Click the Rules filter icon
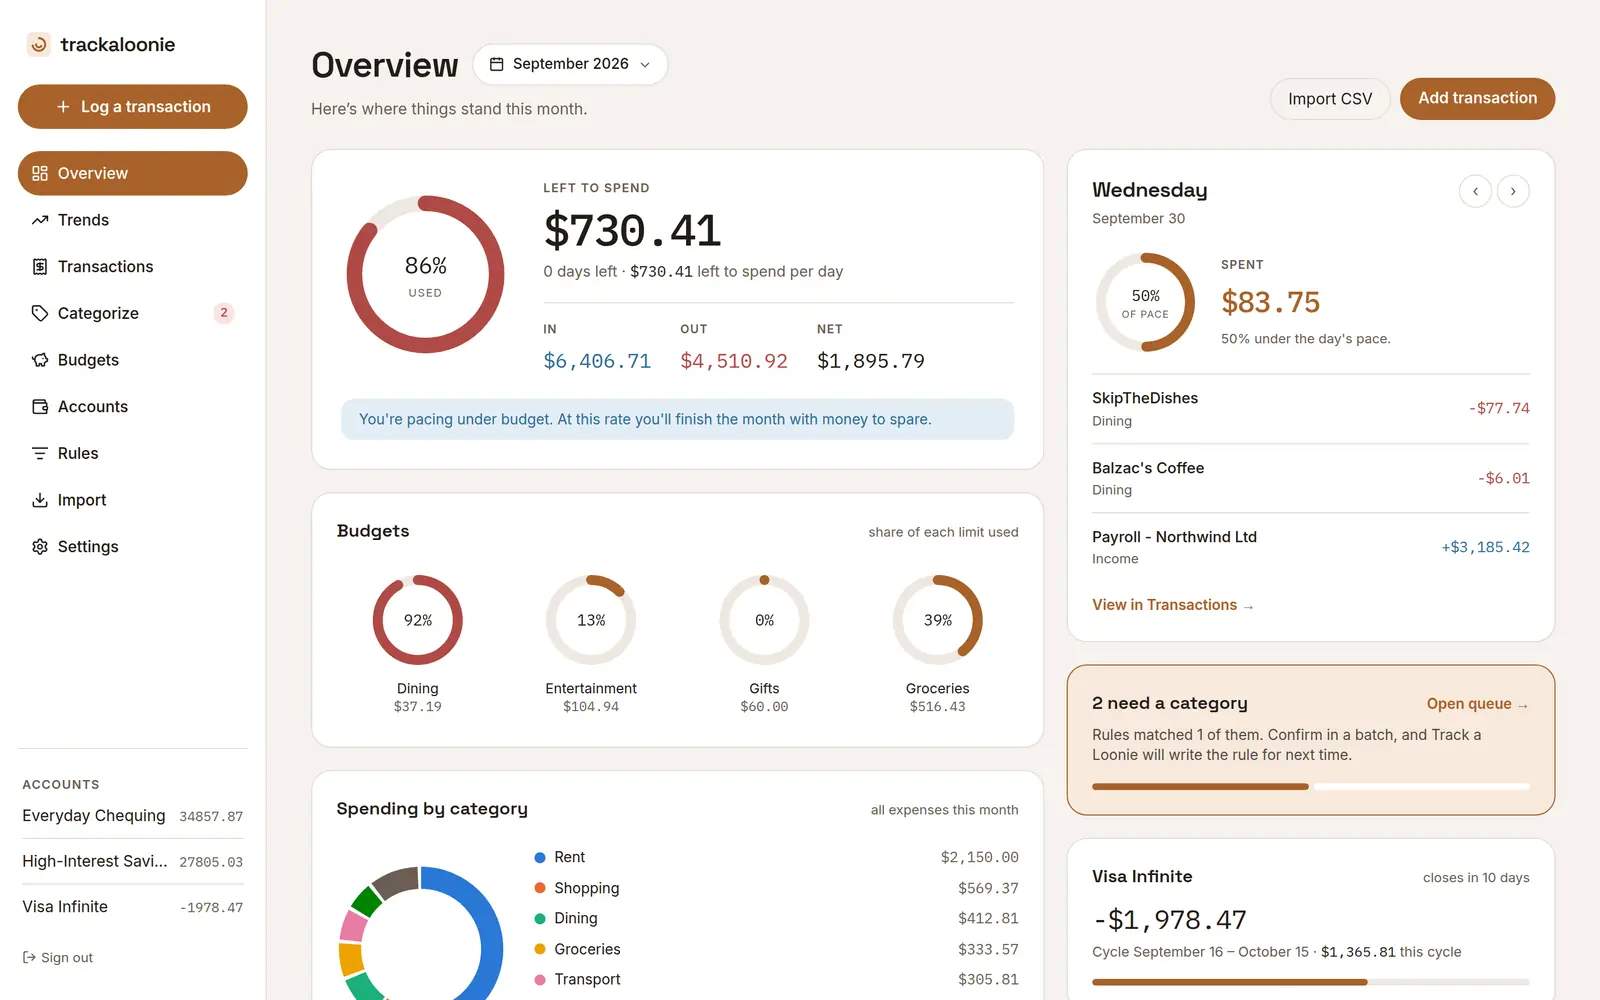 (x=40, y=453)
